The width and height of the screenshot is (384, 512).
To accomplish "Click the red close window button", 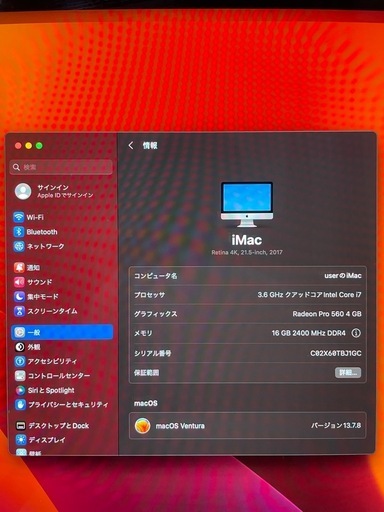I will [x=18, y=146].
